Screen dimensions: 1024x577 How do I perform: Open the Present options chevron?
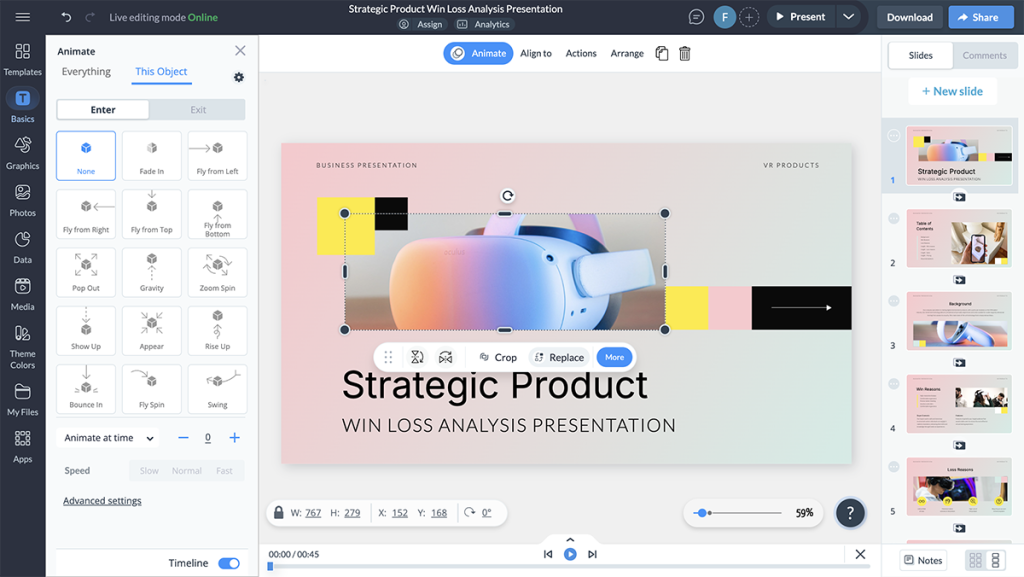tap(849, 17)
